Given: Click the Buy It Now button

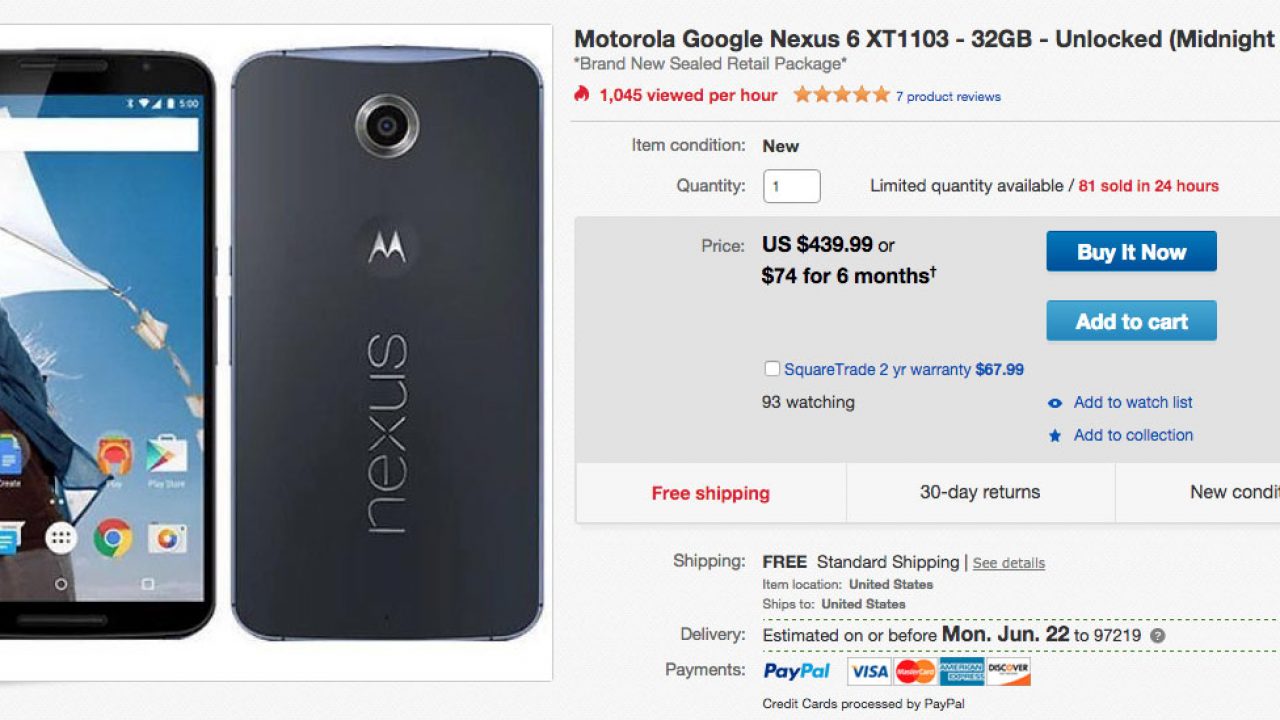Looking at the screenshot, I should [1131, 252].
